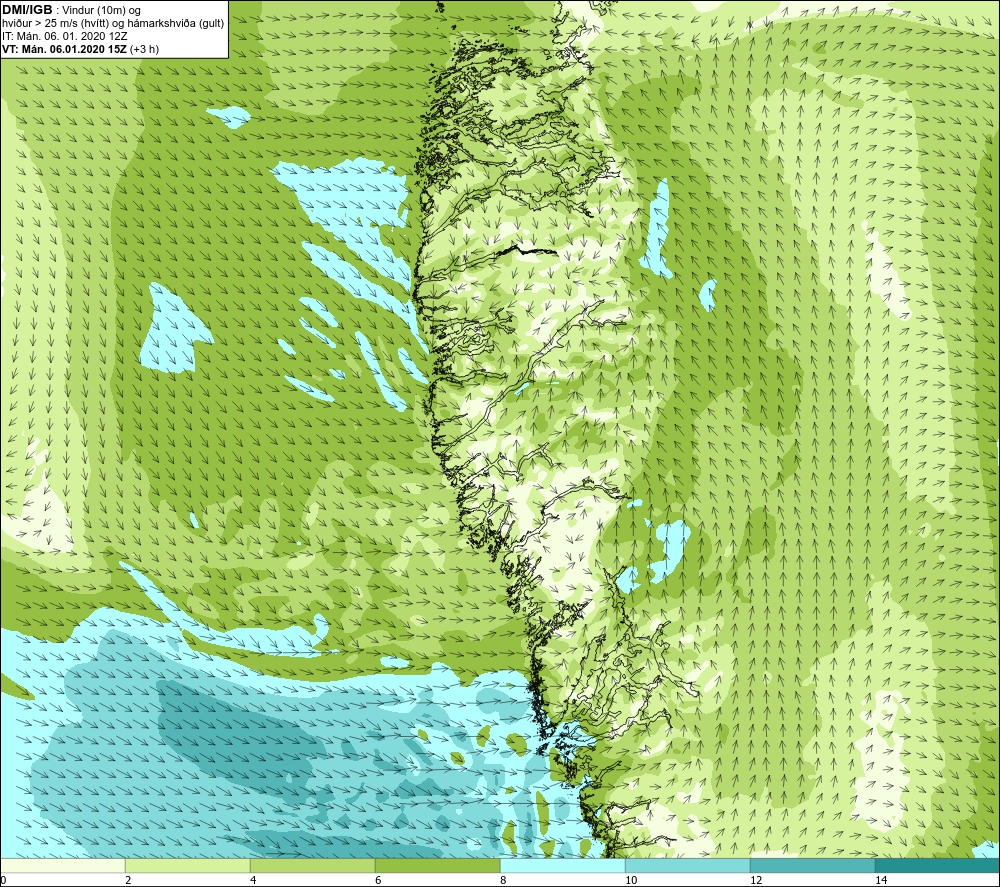This screenshot has height=887, width=1000.
Task: Click the legend value '14'
Action: coord(881,880)
